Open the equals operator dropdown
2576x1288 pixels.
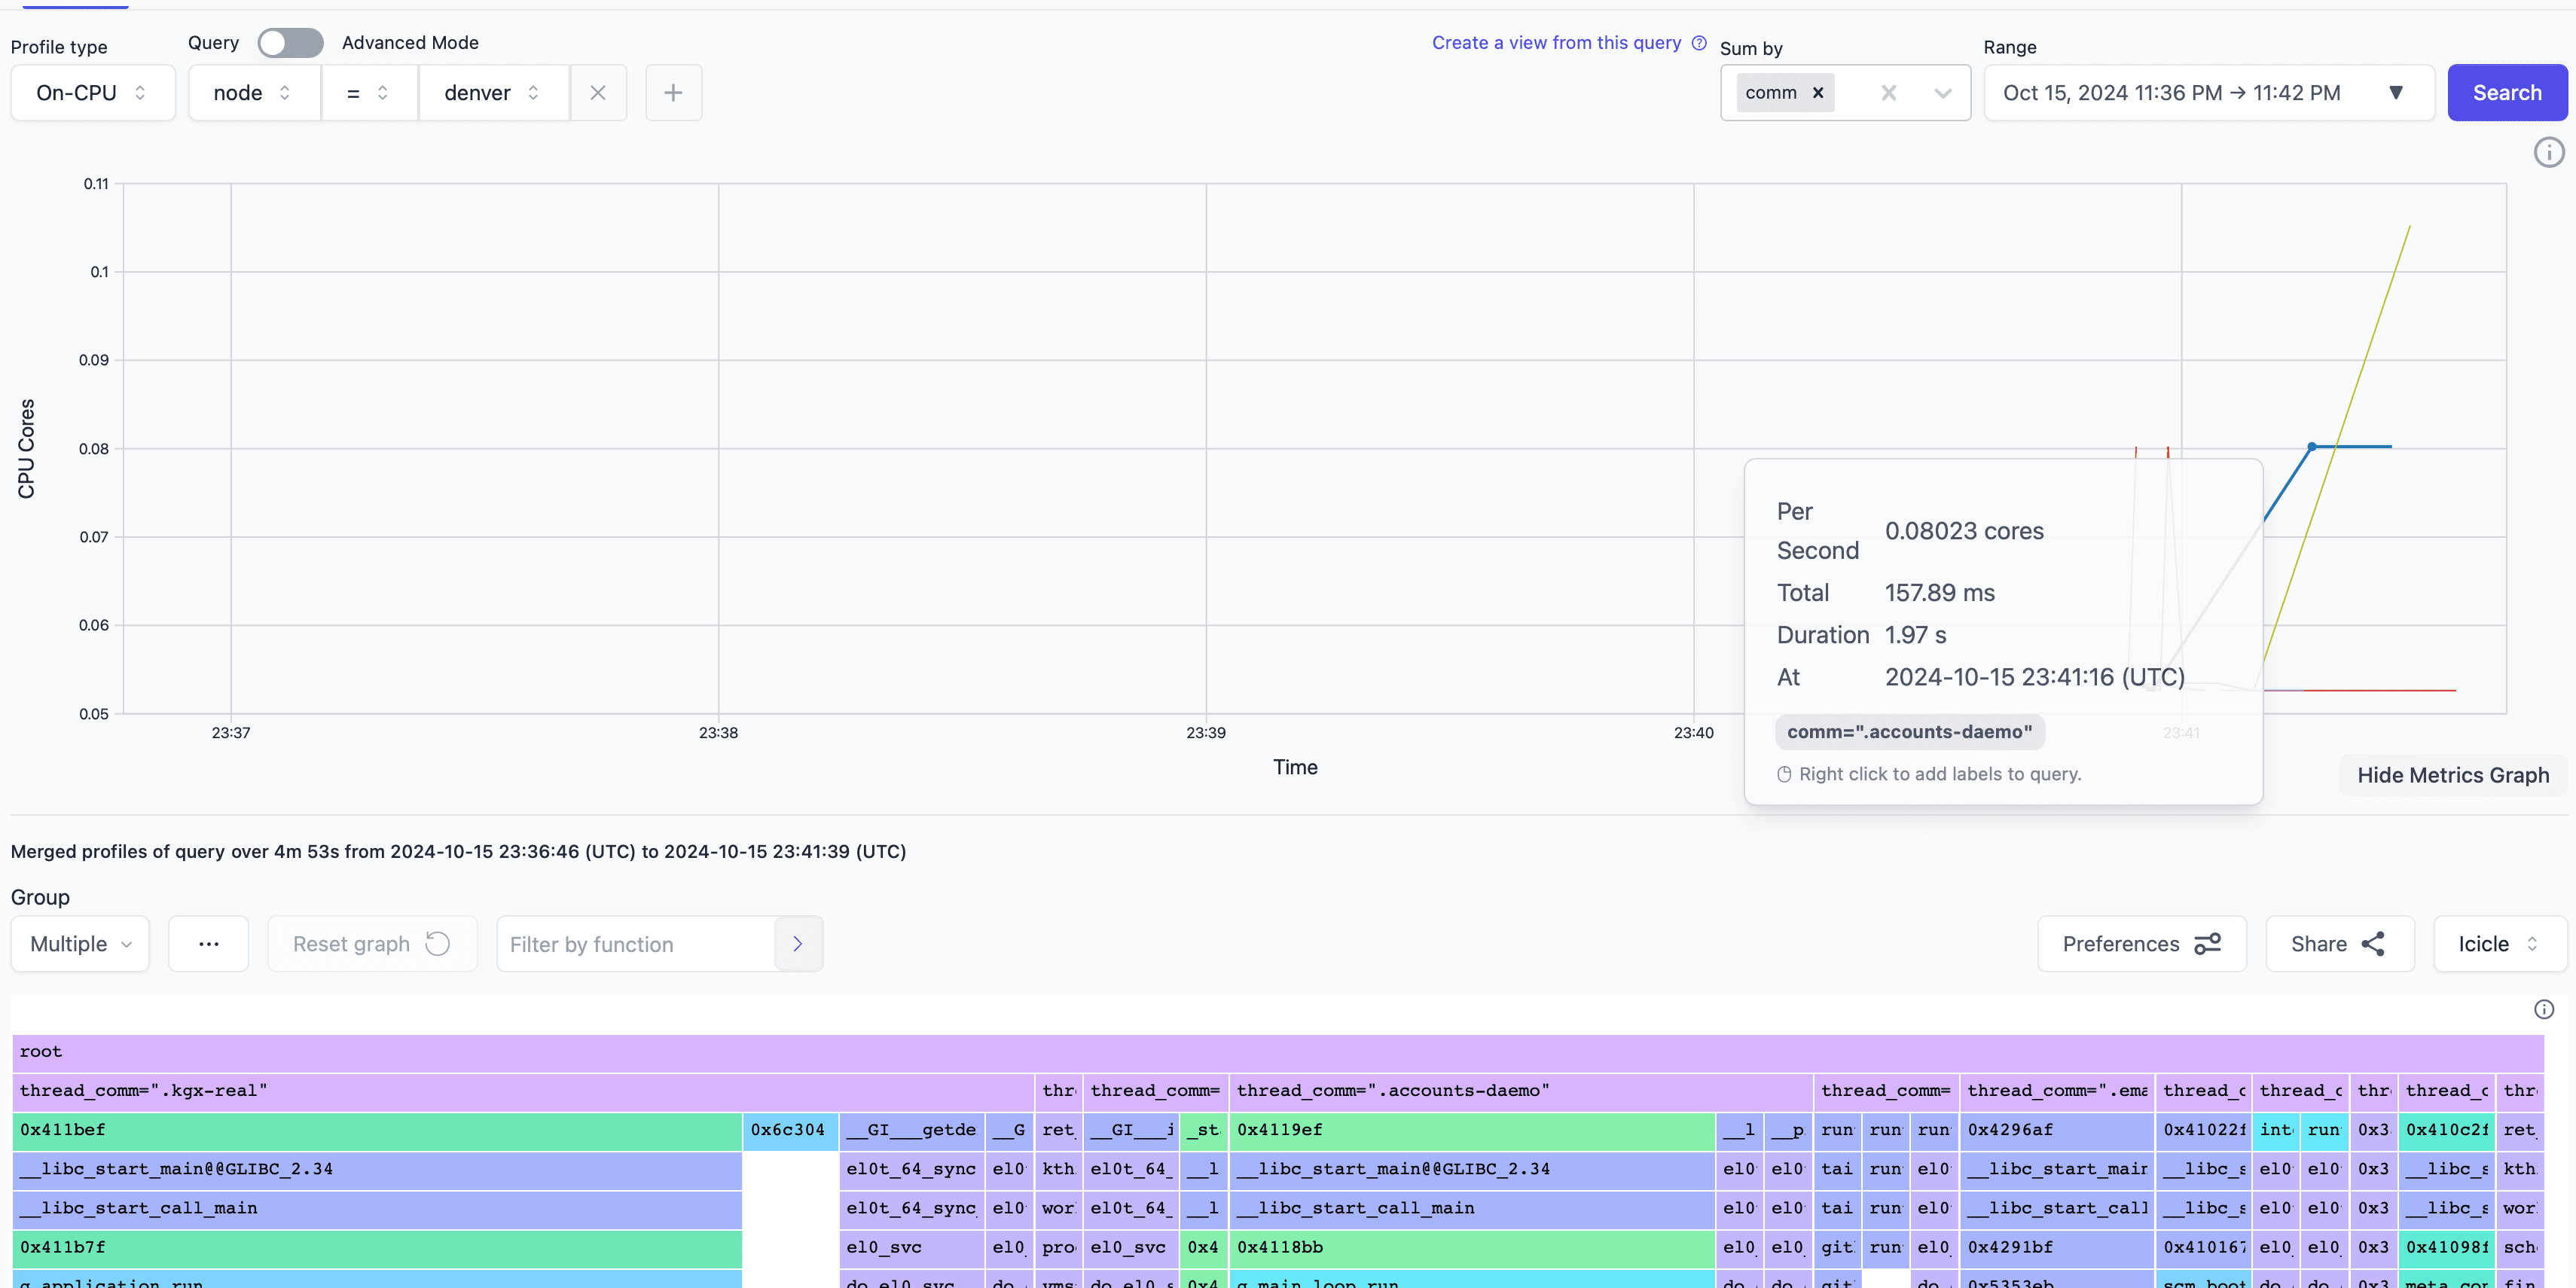[369, 93]
